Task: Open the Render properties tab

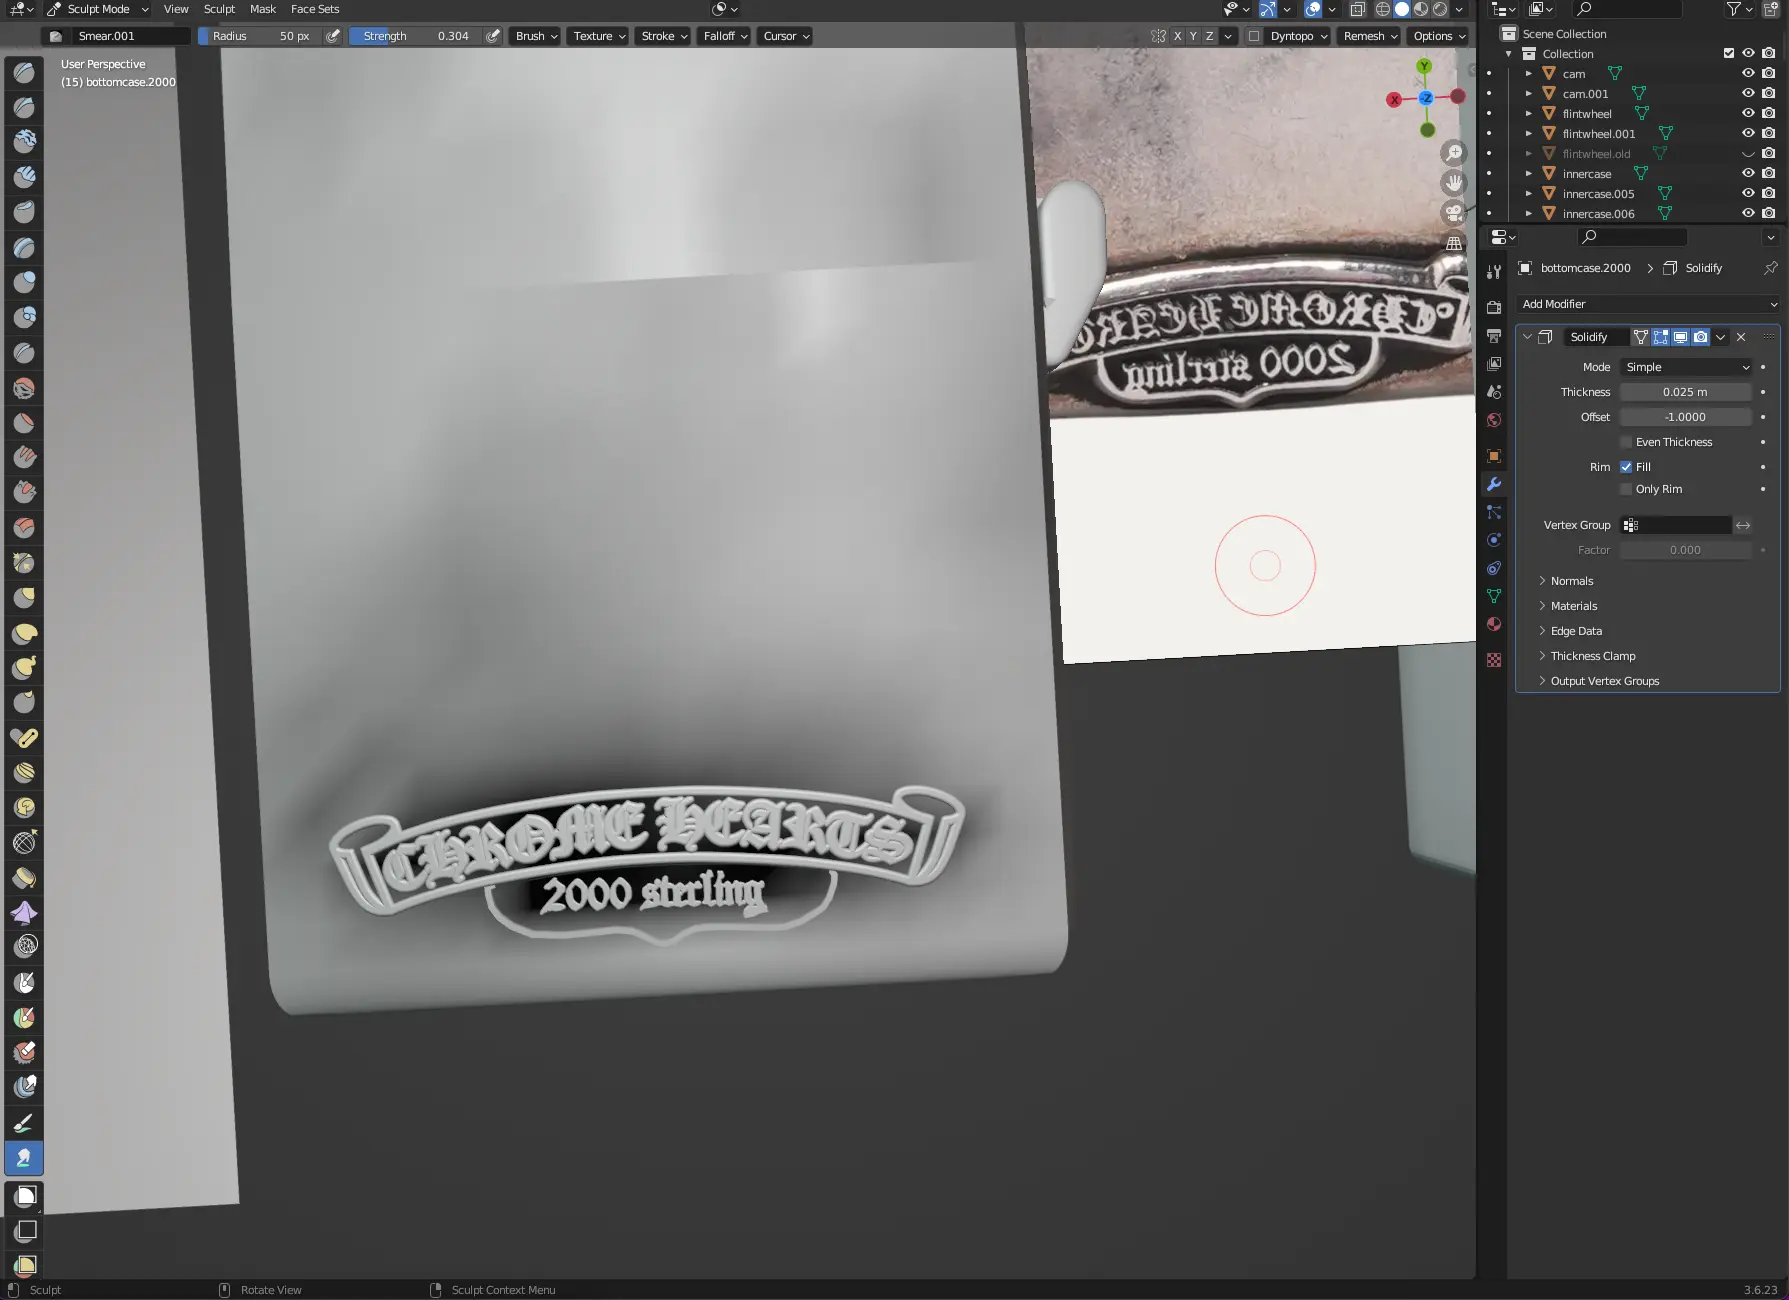Action: pos(1494,307)
